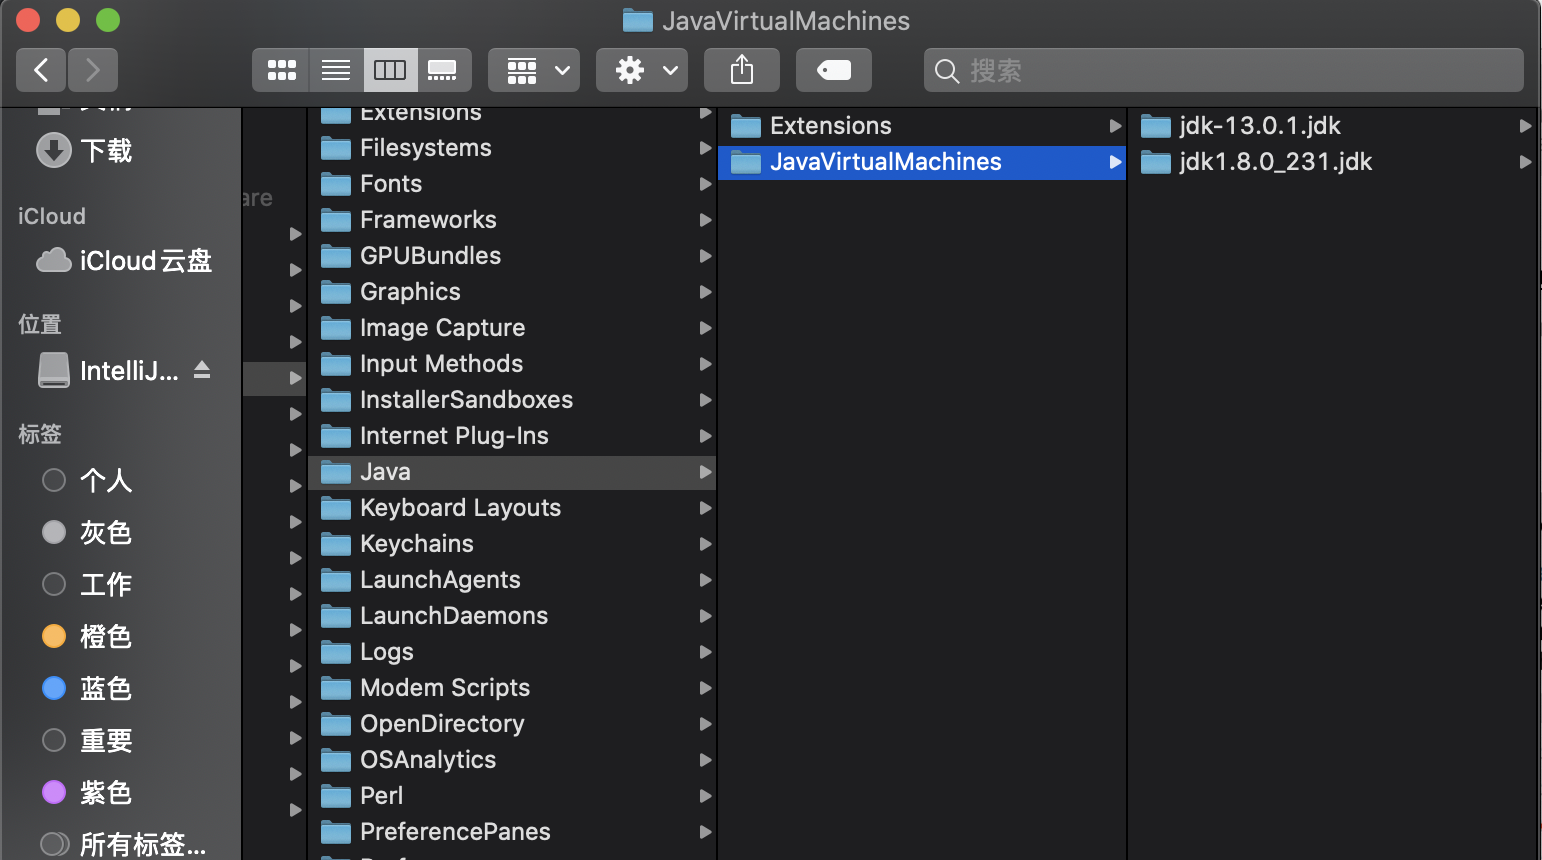This screenshot has width=1542, height=860.
Task: Select the Java folder
Action: 512,472
